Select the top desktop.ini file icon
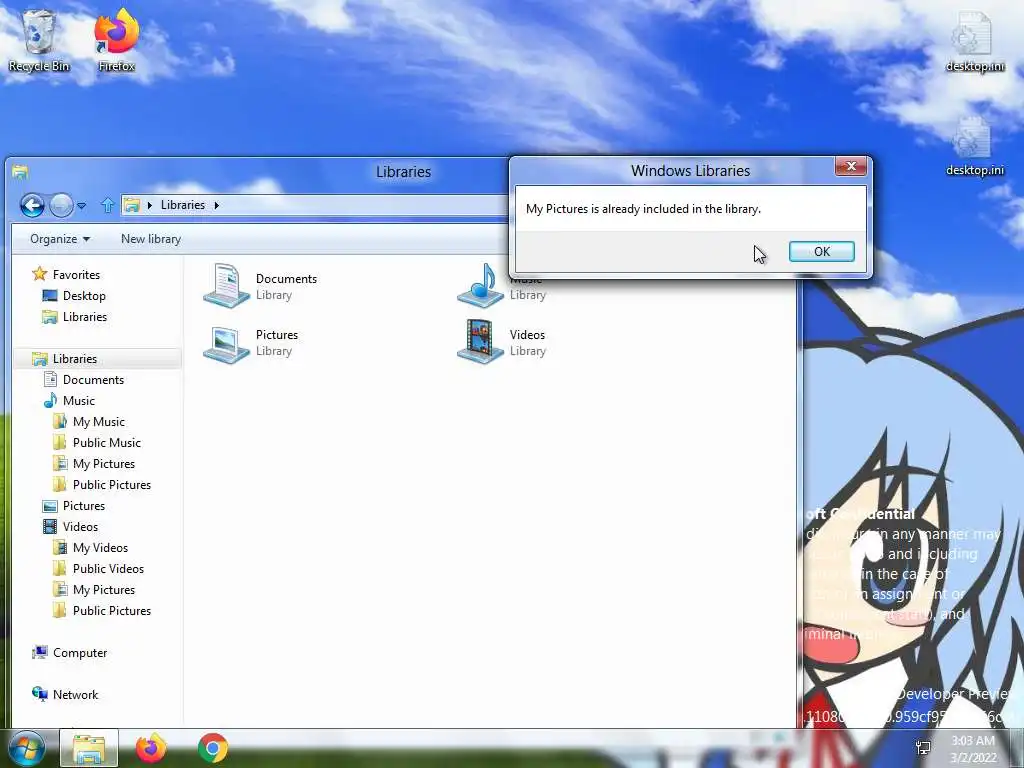Screen dimensions: 1024x768 pyautogui.click(x=974, y=42)
